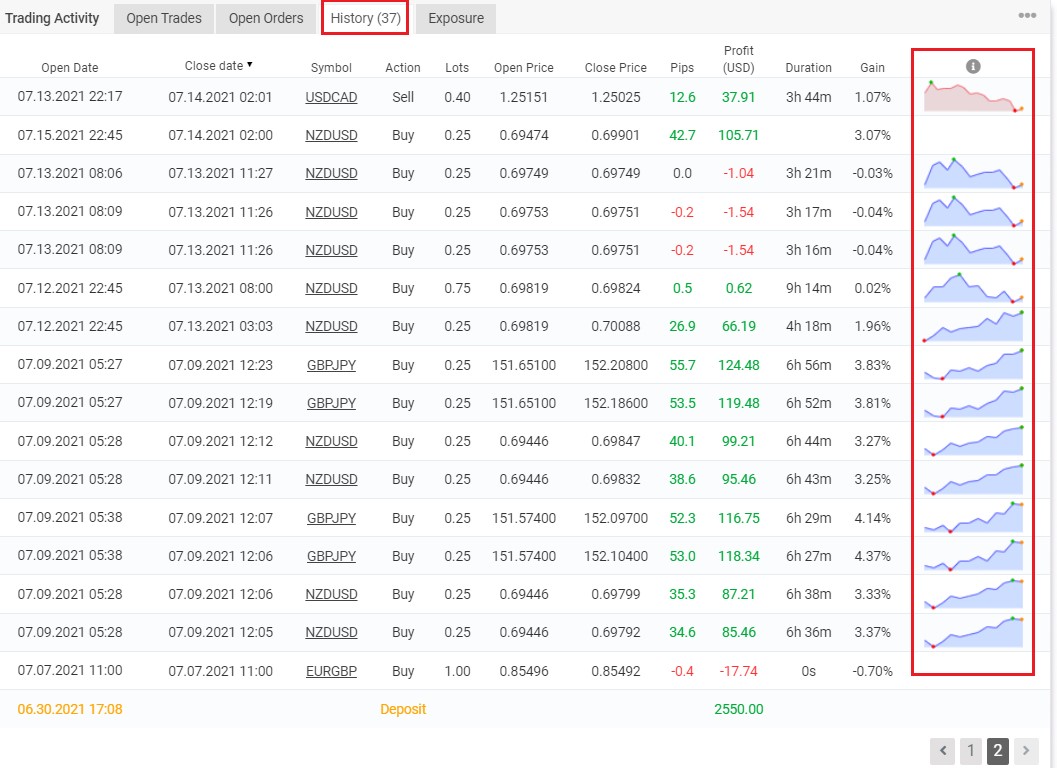
Task: View mini chart for -1.04 profit trade
Action: click(x=973, y=173)
